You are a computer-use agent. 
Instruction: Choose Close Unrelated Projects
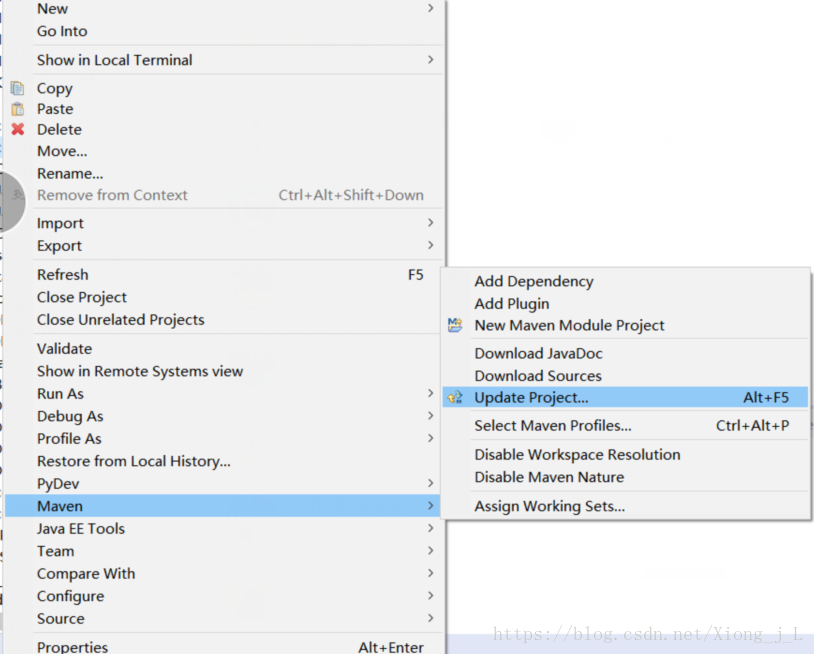[x=225, y=320]
